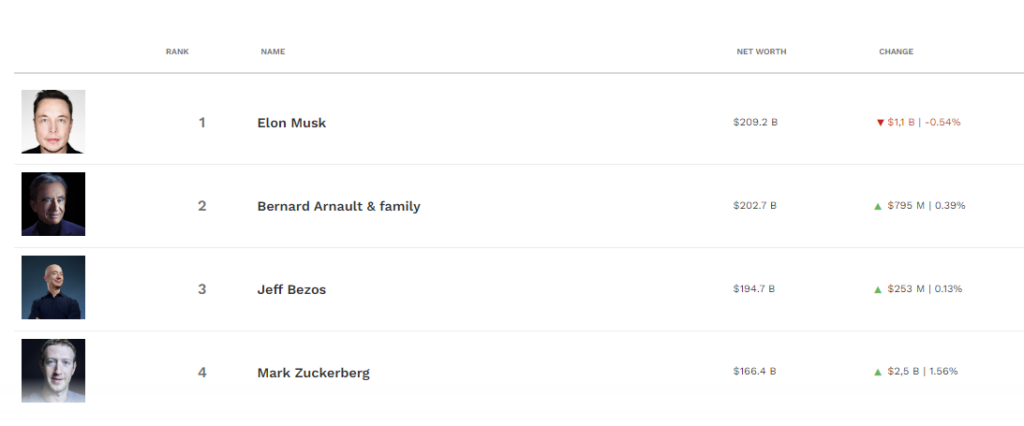The width and height of the screenshot is (1024, 426).
Task: Click the $202.7 B net worth value
Action: 755,205
